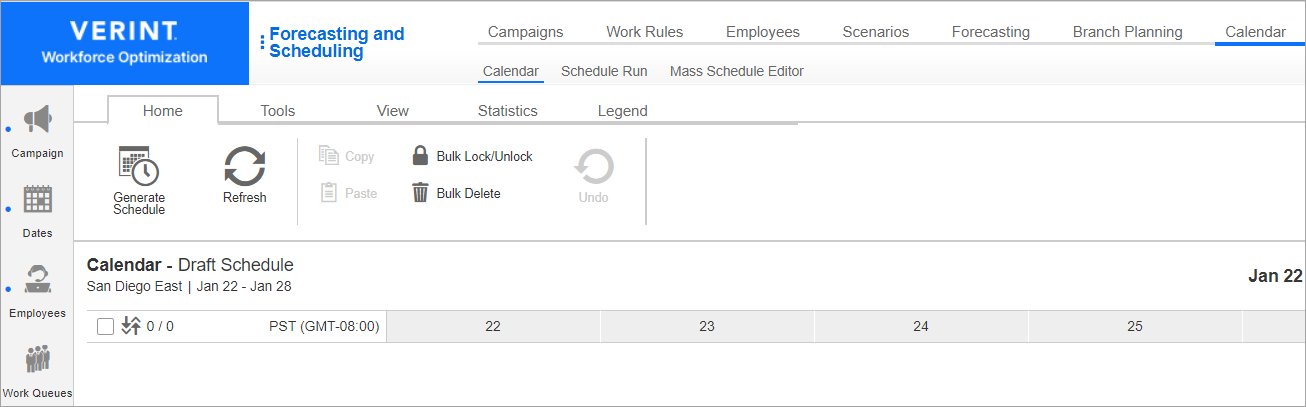Viewport: 1306px width, 407px height.
Task: Open the Legend ribbon tab
Action: coord(623,111)
